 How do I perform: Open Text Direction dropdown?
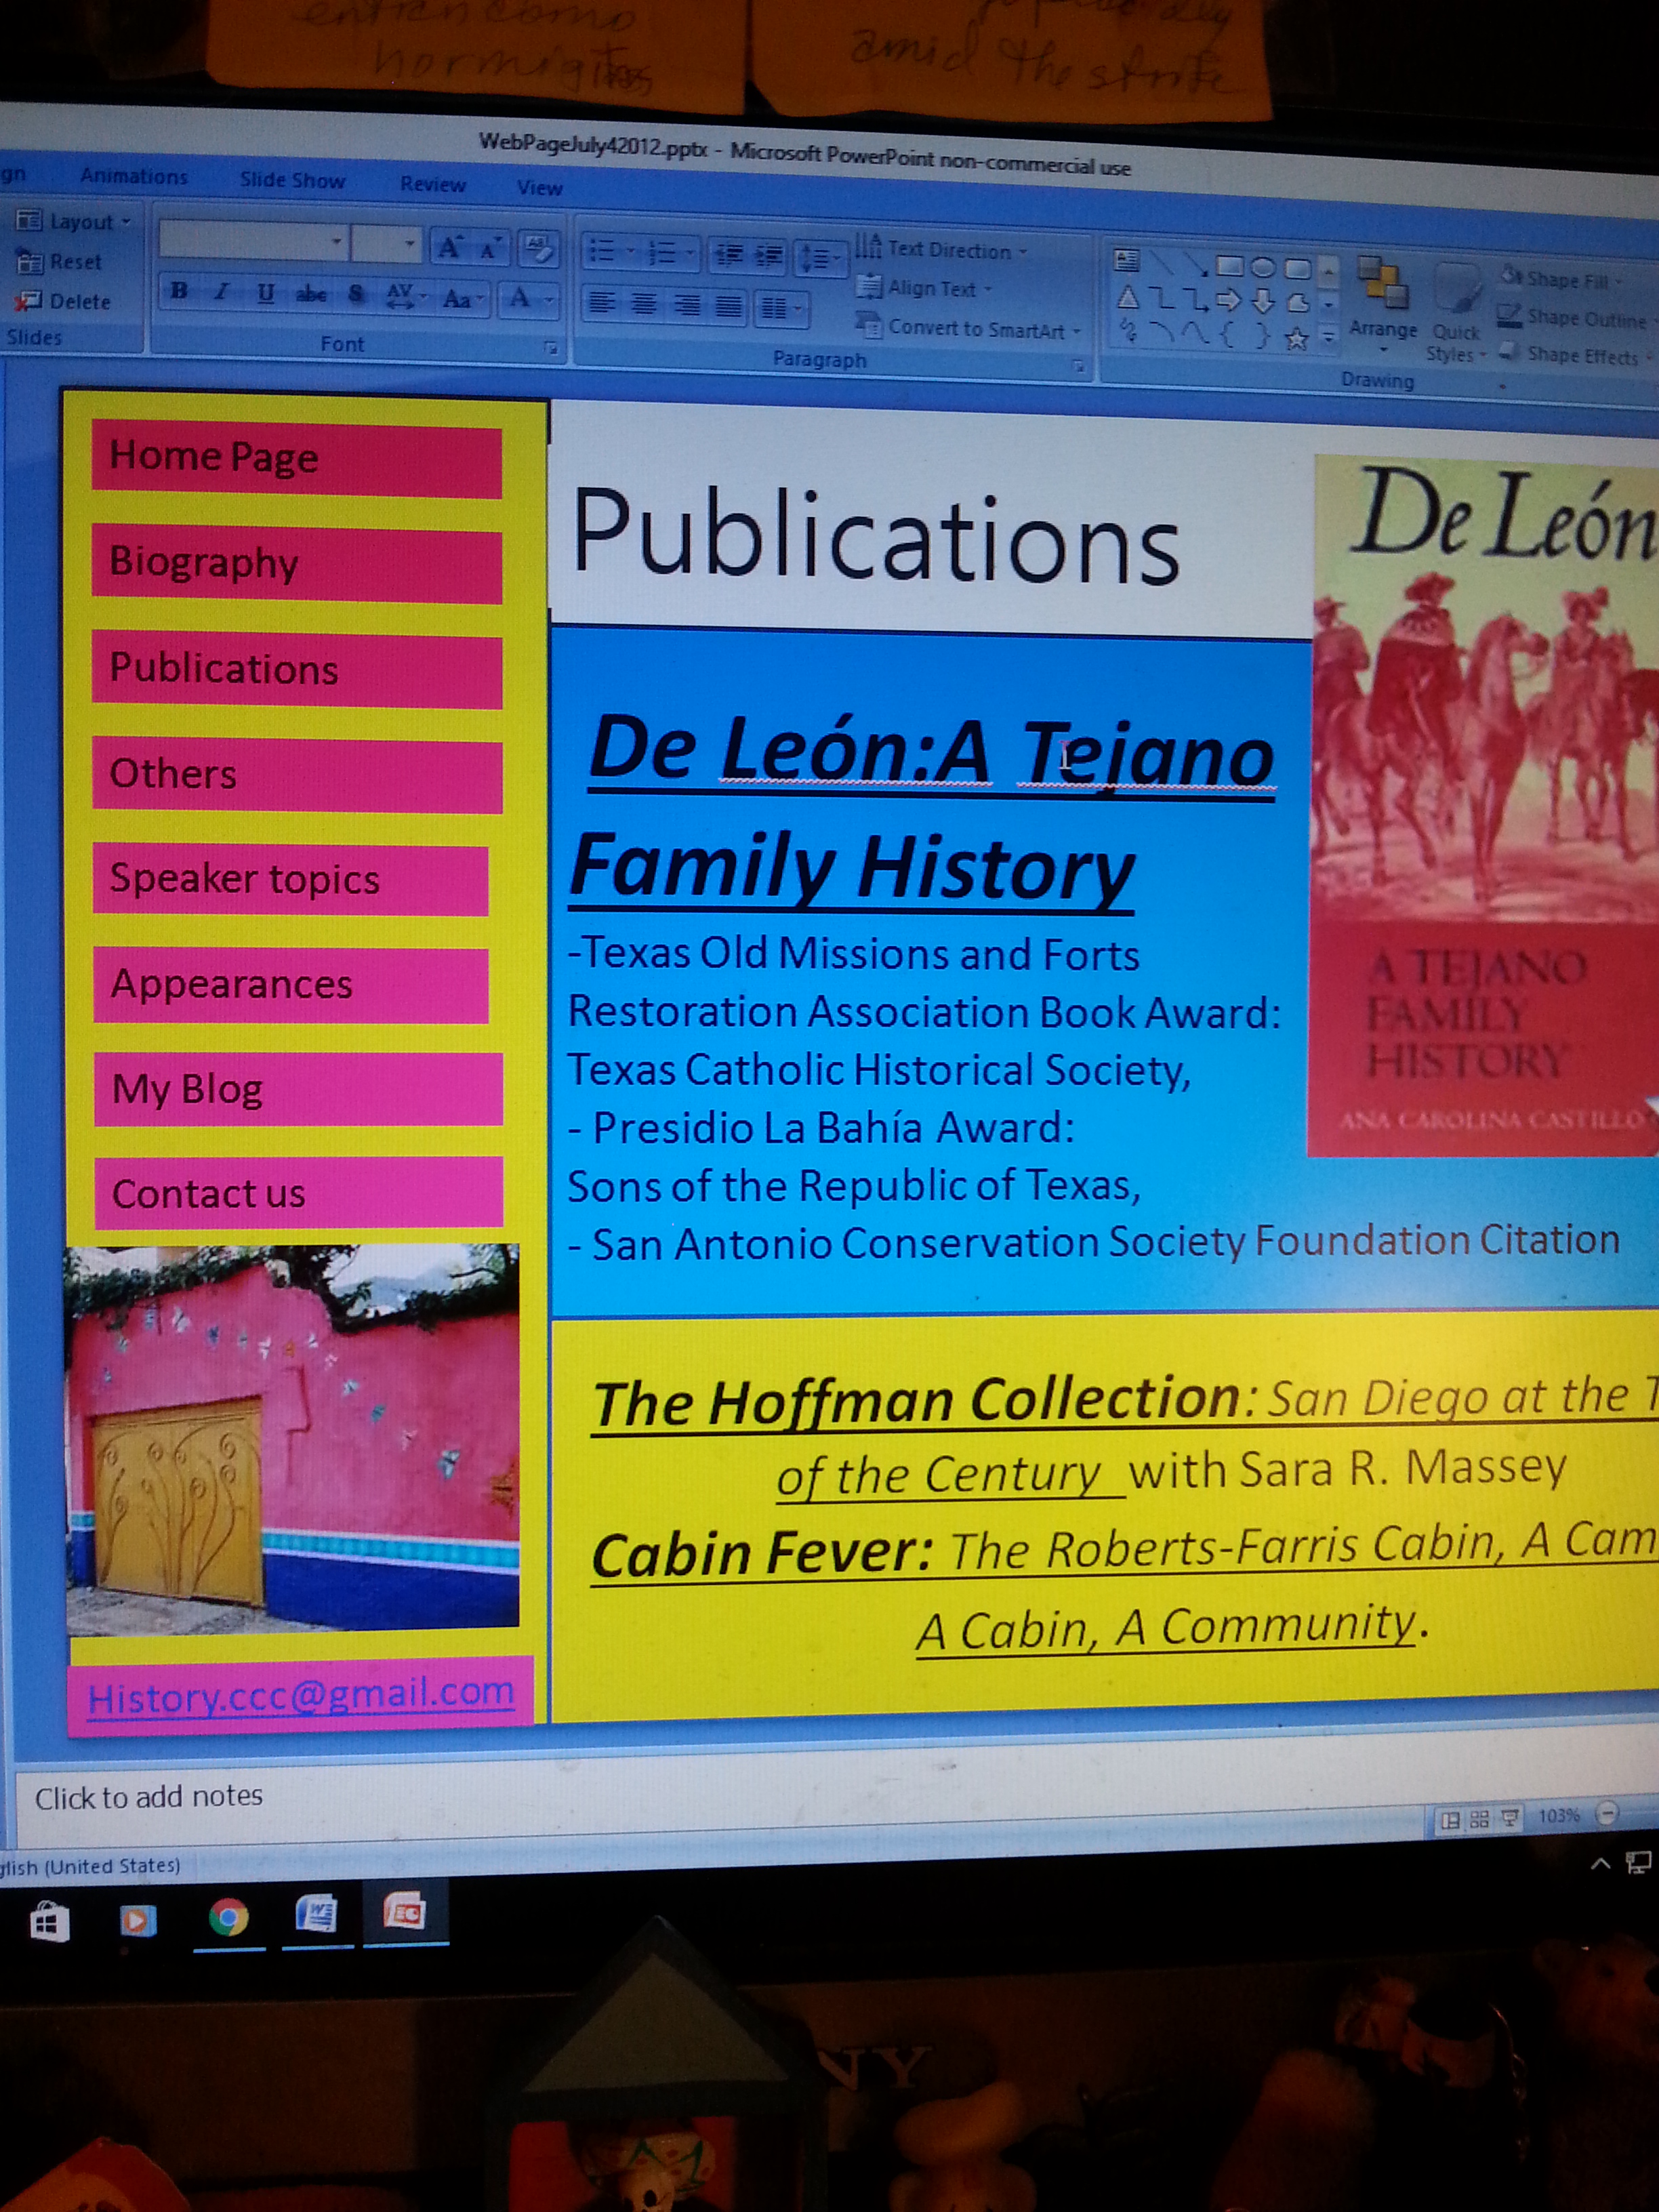click(x=941, y=249)
